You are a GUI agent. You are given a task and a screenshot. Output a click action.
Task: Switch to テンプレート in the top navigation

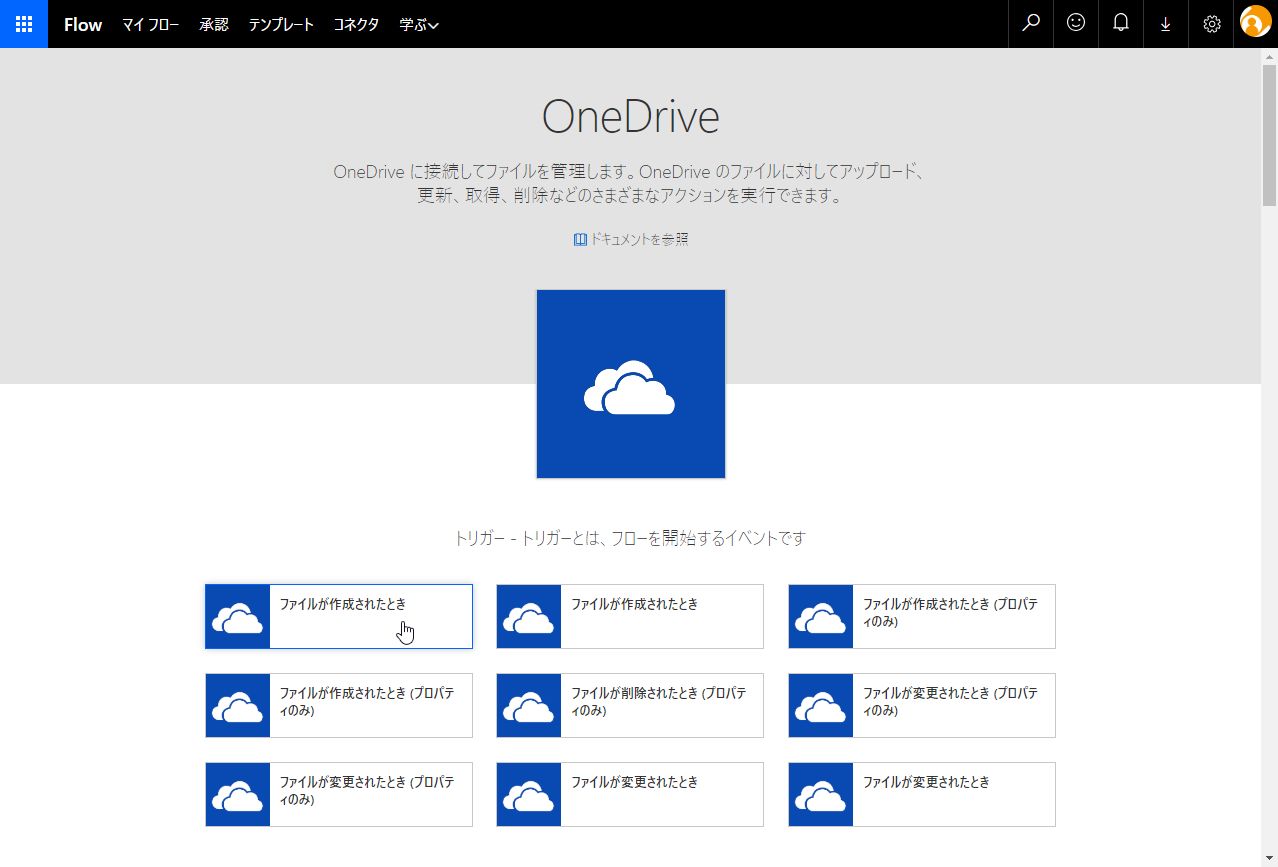[281, 25]
